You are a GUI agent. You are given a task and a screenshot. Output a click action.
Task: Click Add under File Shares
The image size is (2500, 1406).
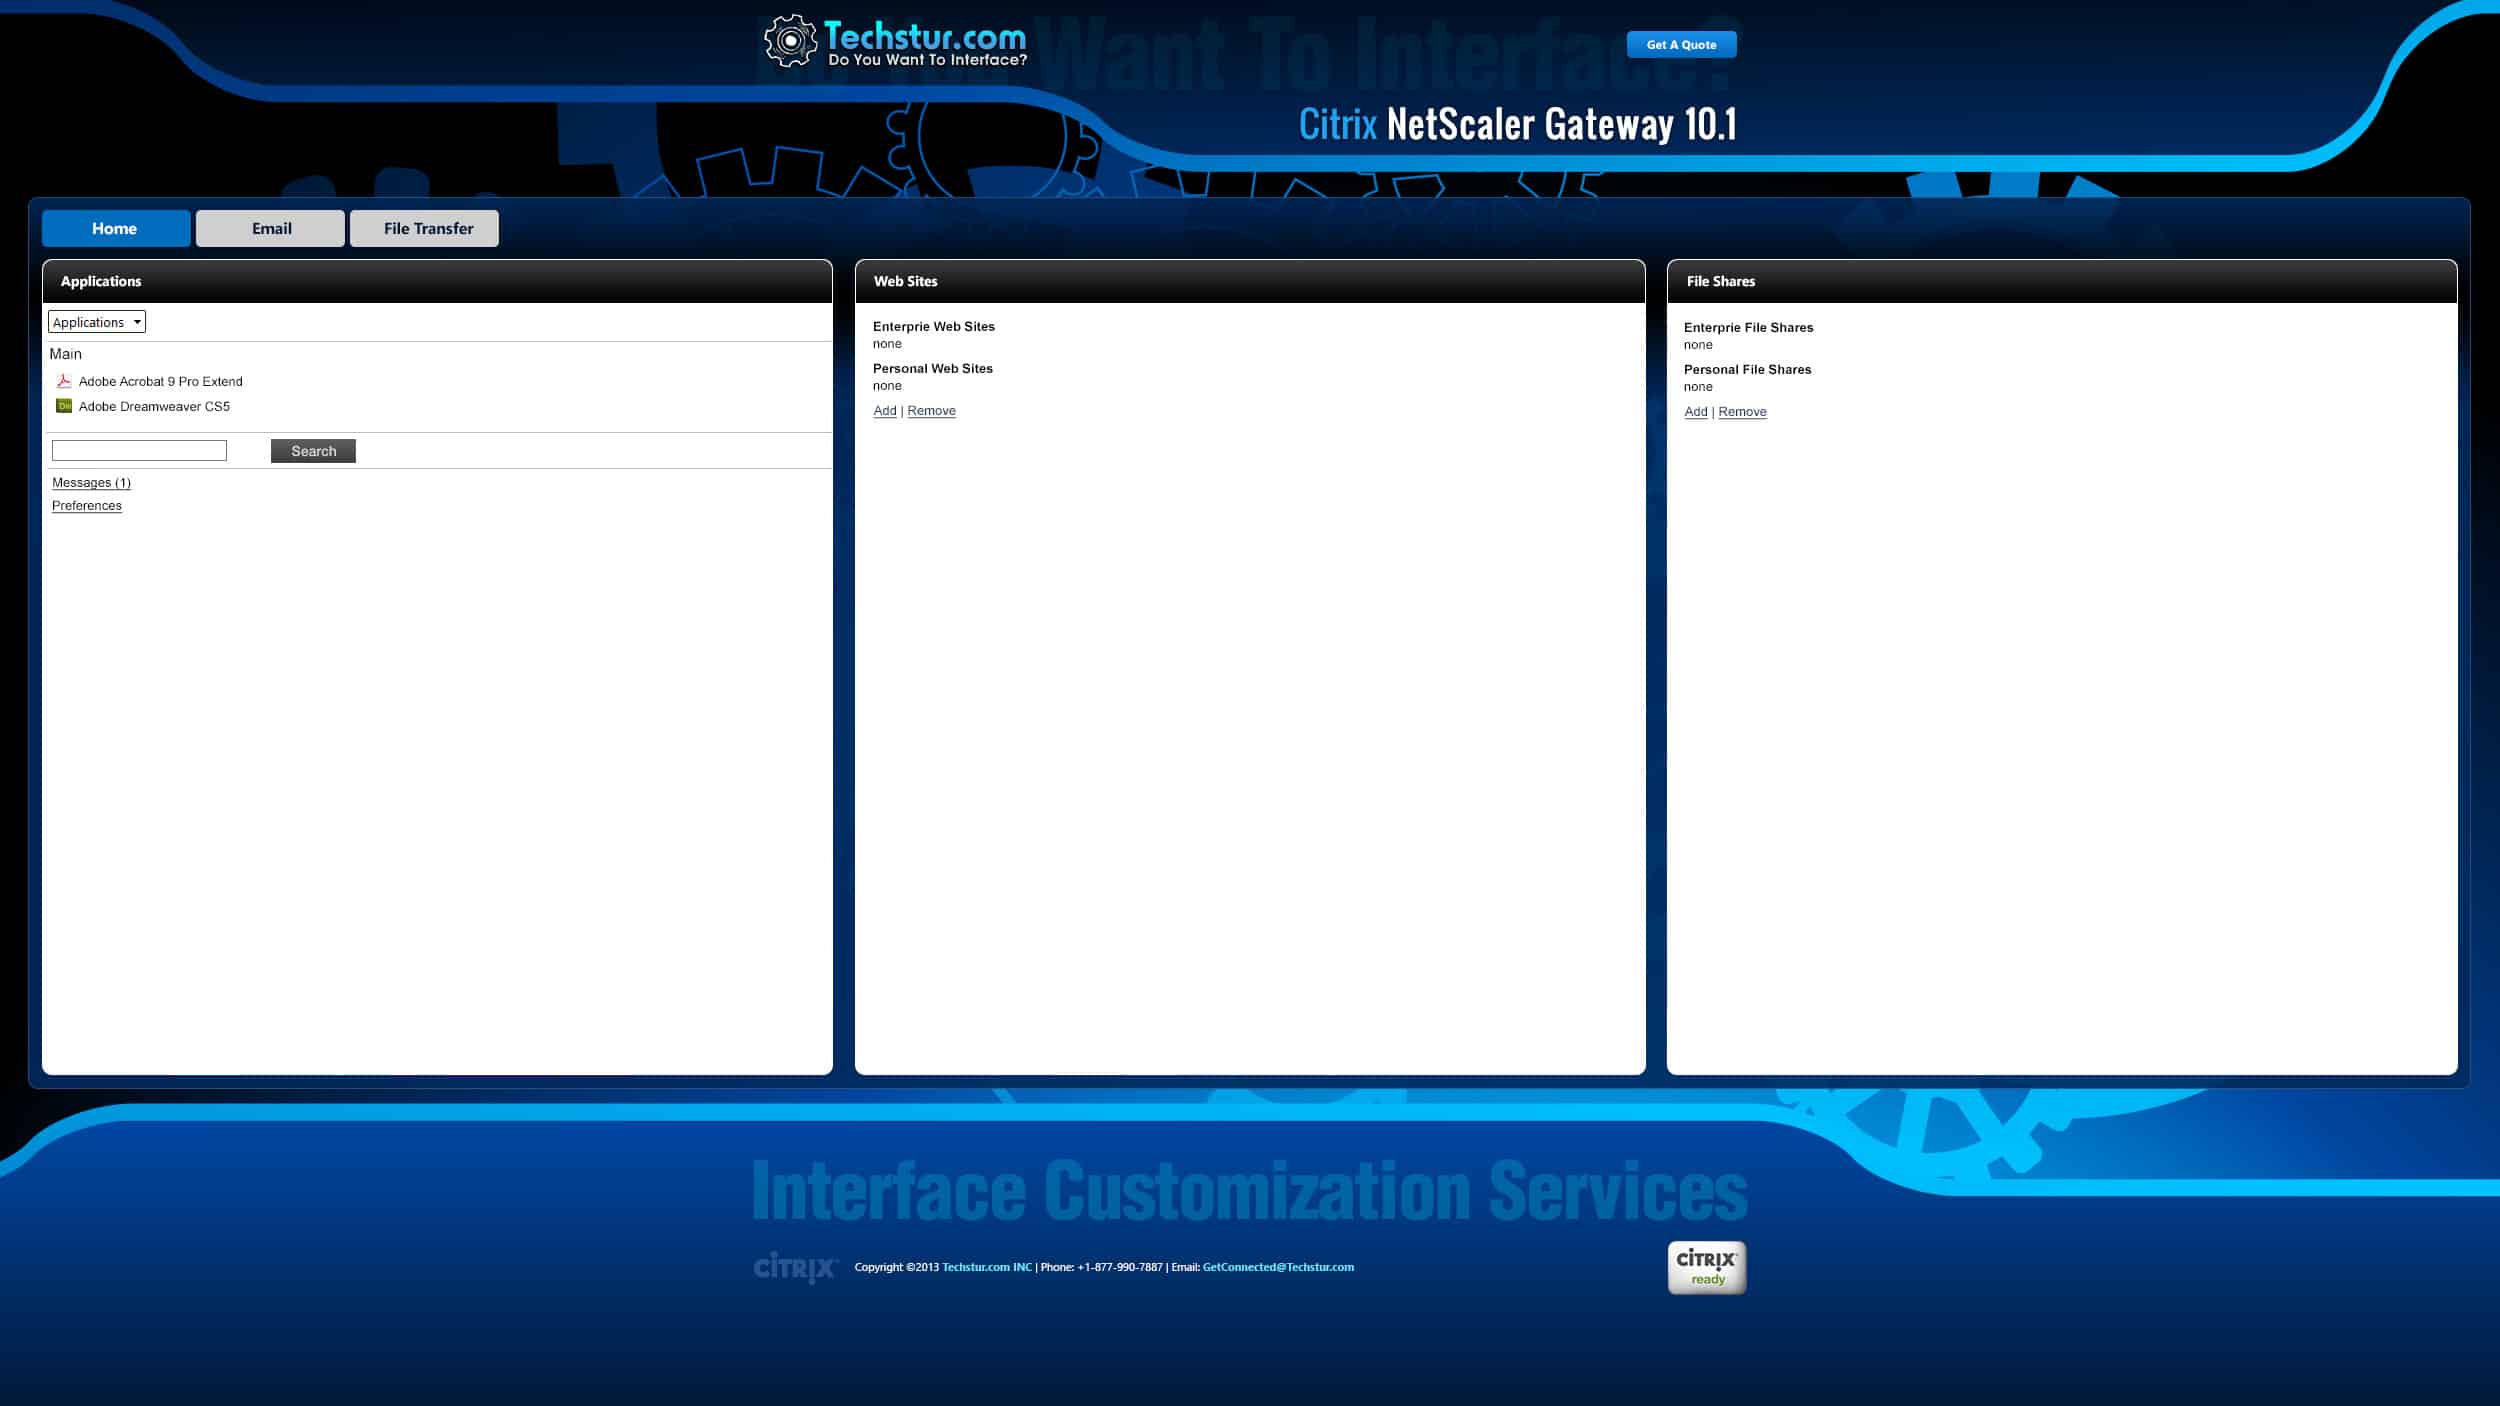[x=1696, y=411]
